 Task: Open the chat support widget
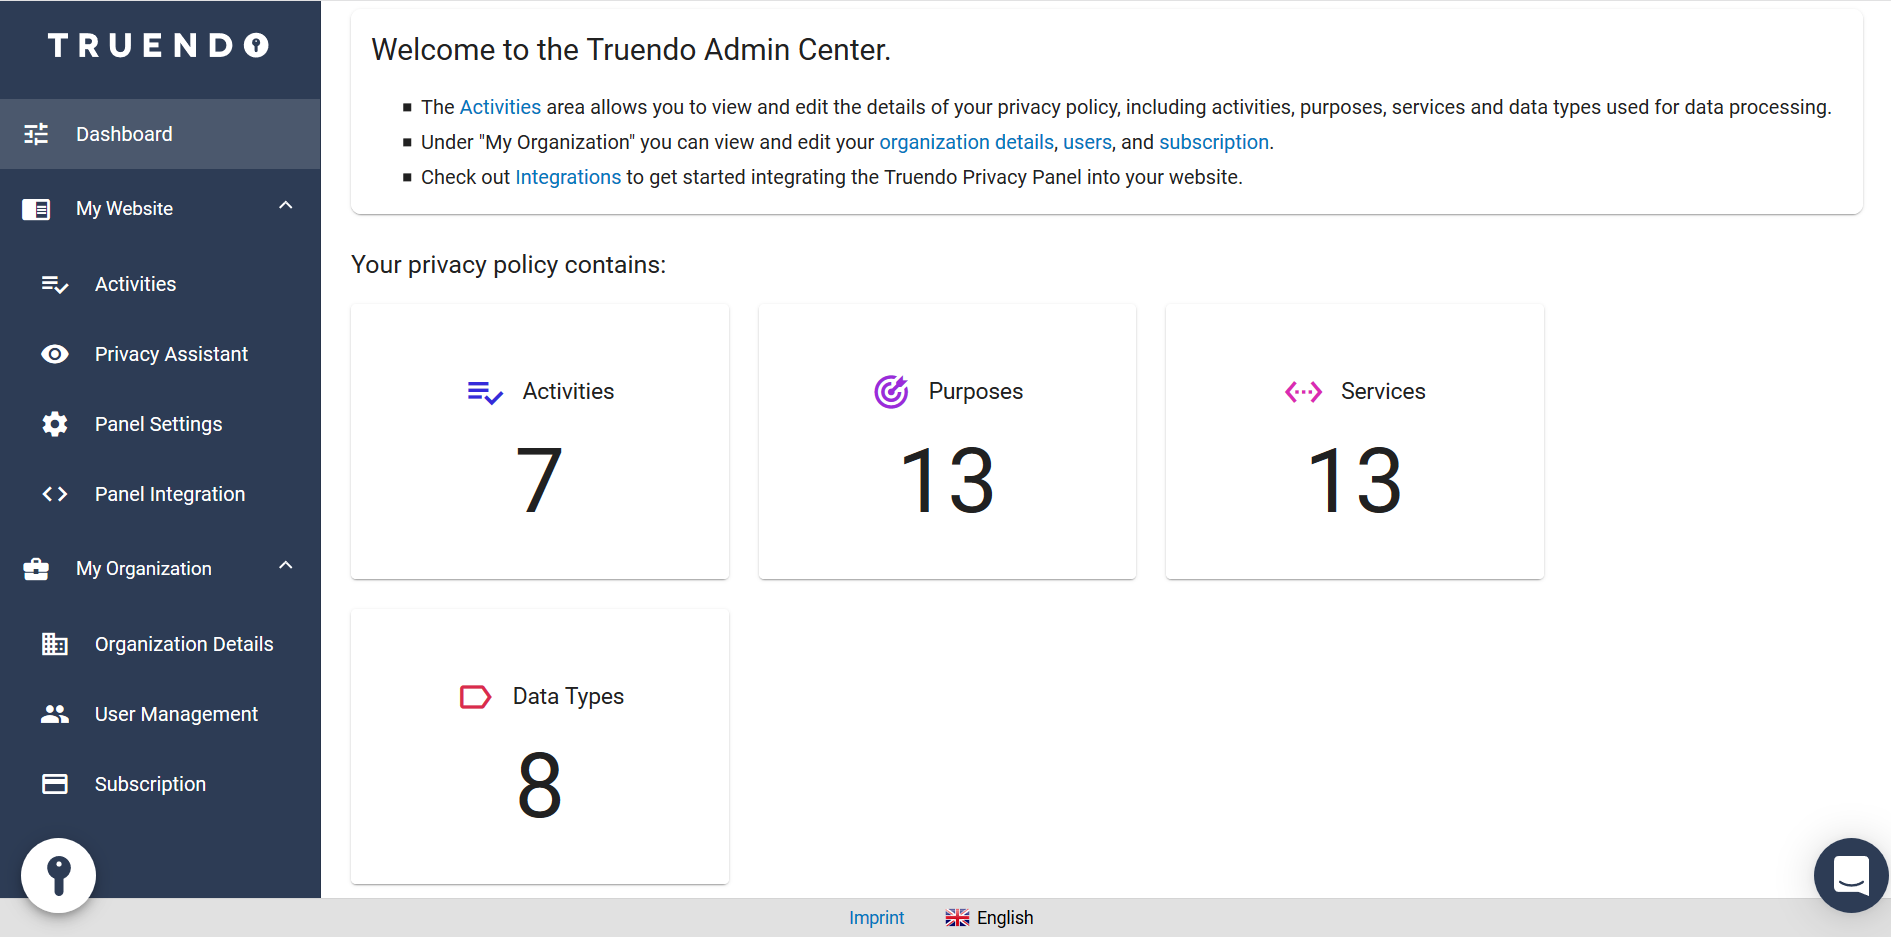pyautogui.click(x=1850, y=875)
